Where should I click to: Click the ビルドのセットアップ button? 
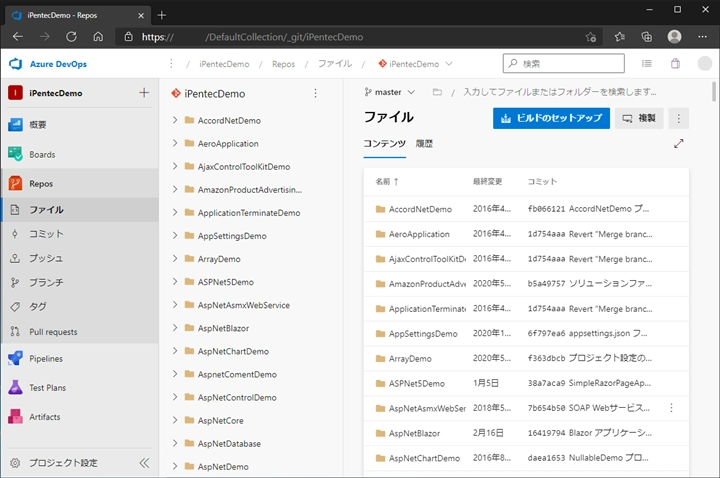[551, 118]
